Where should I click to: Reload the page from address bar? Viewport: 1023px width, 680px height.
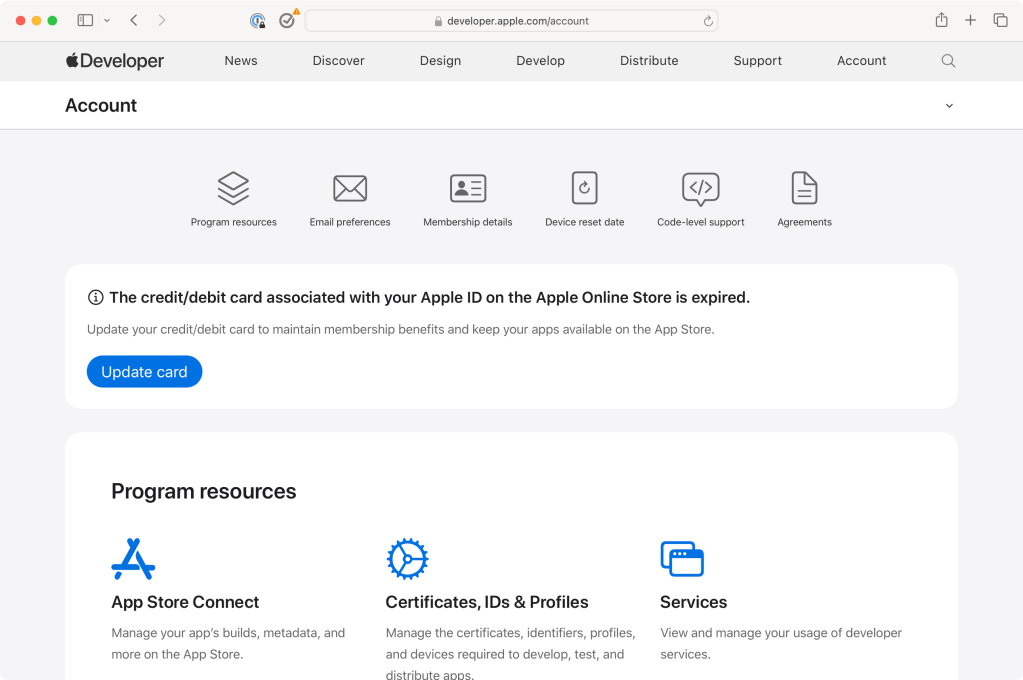(x=708, y=21)
